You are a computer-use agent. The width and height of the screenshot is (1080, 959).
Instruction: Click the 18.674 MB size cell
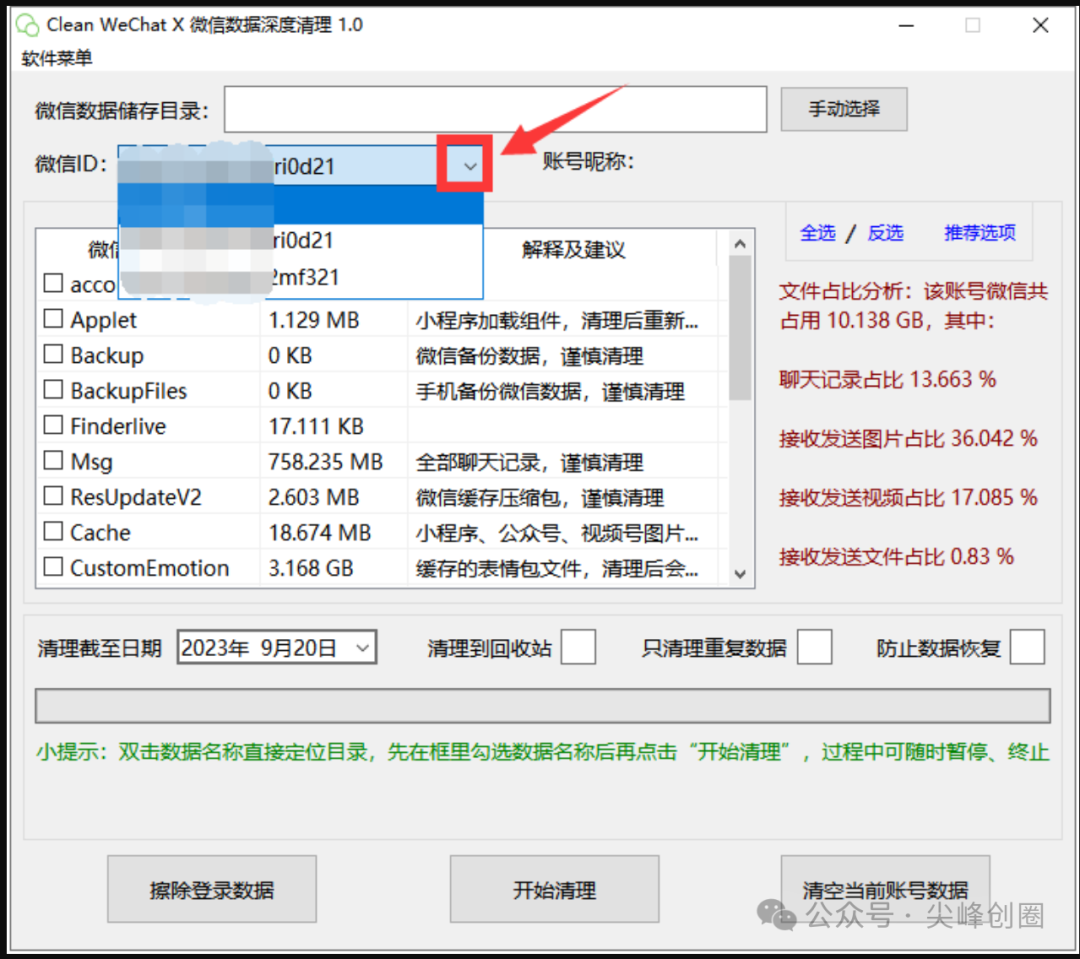pyautogui.click(x=319, y=533)
